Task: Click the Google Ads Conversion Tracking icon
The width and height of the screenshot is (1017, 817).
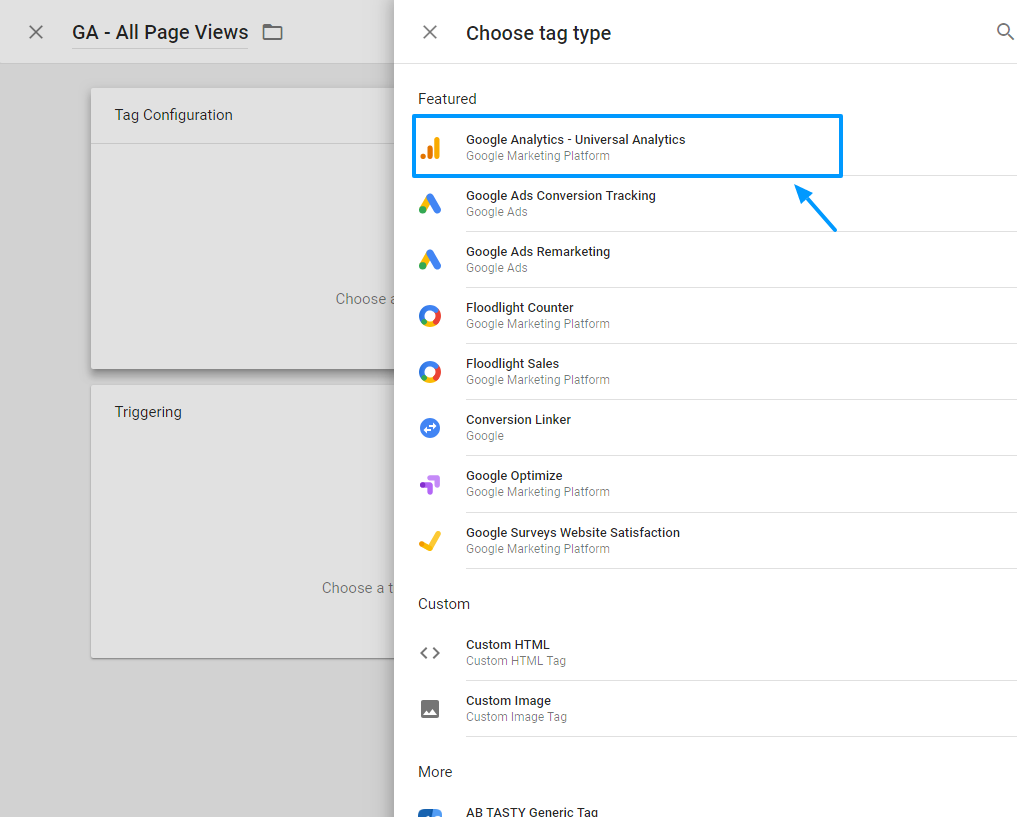Action: tap(430, 204)
